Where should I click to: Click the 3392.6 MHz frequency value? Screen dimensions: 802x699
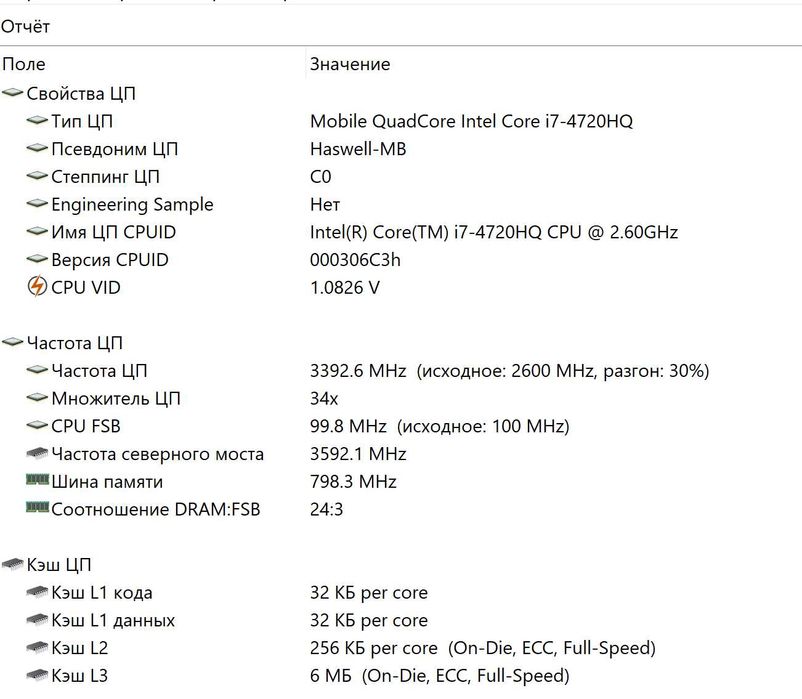coord(358,371)
